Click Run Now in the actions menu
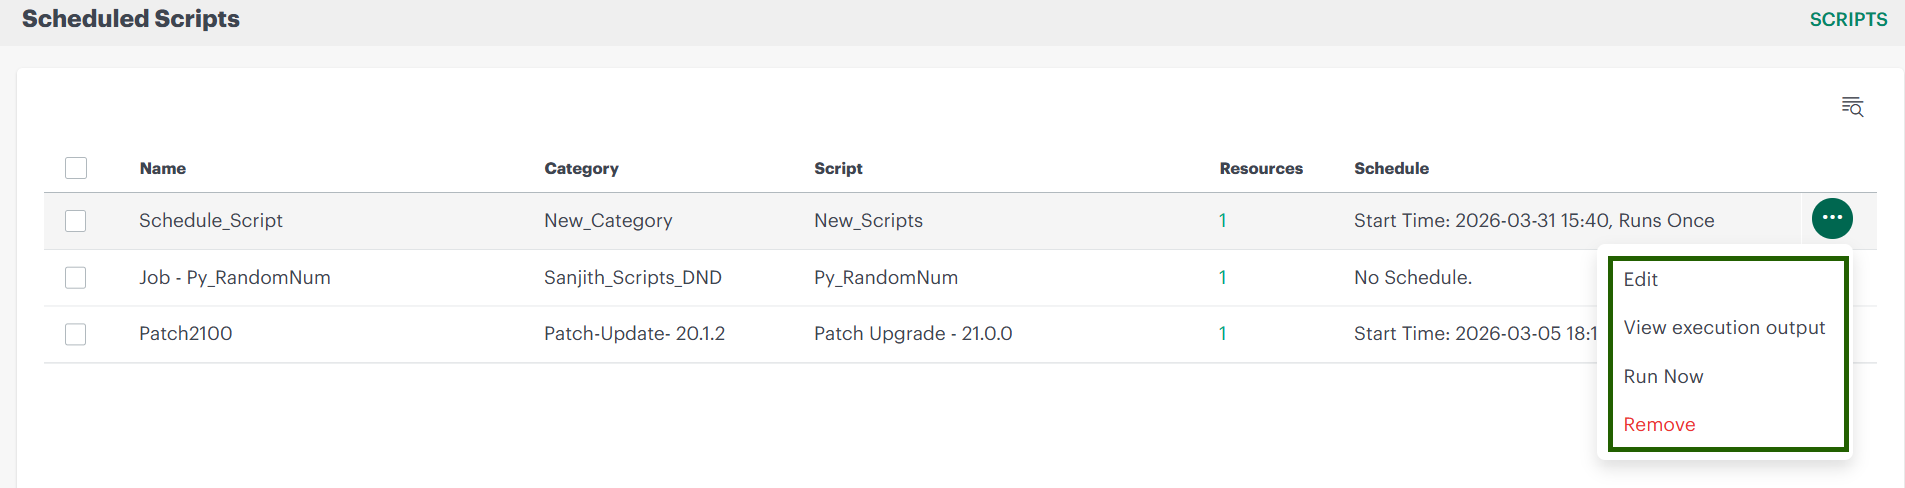Viewport: 1905px width, 488px height. (1663, 377)
